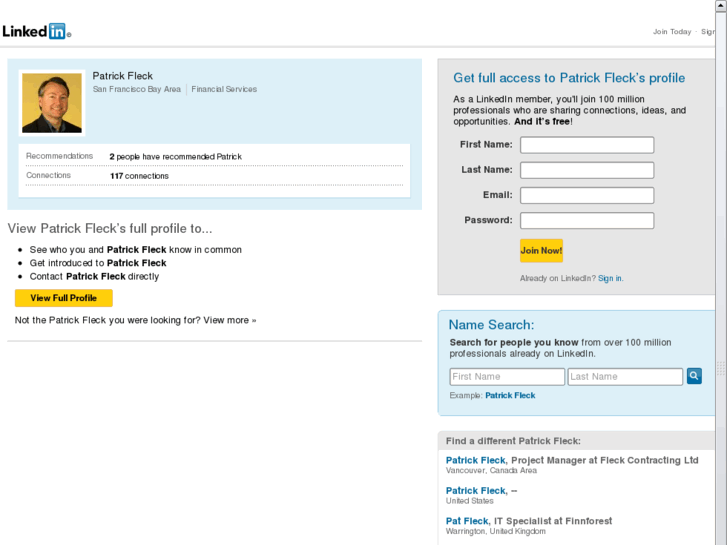Click into the Password field
The height and width of the screenshot is (545, 727).
[587, 220]
